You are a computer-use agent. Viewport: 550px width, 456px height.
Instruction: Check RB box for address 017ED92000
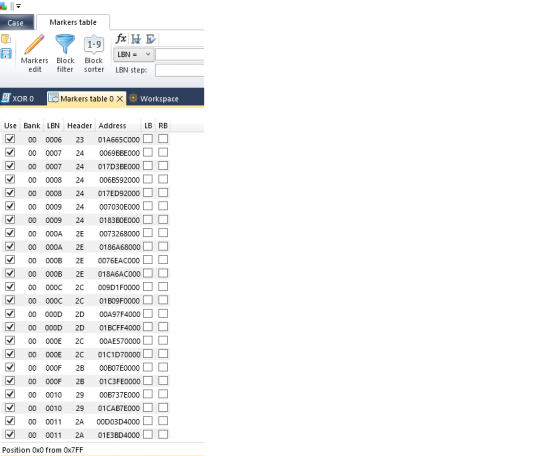click(x=163, y=193)
